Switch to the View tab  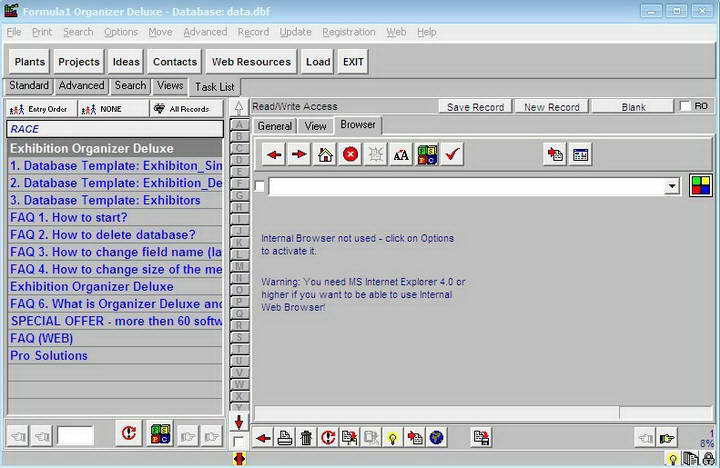click(x=315, y=126)
